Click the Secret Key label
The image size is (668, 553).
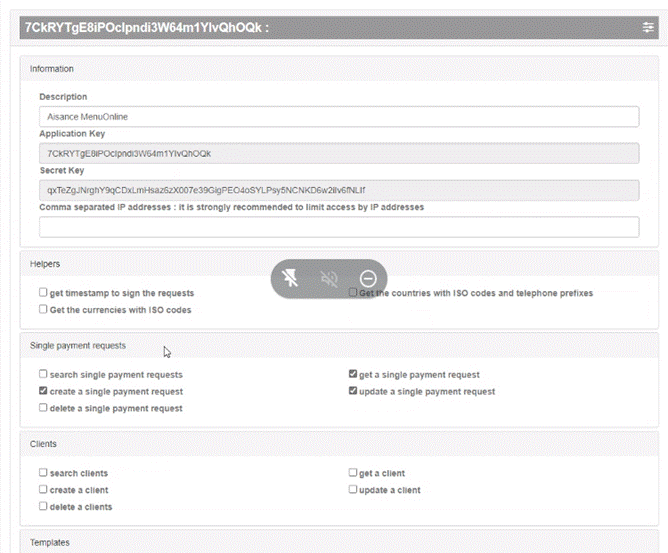[x=62, y=170]
